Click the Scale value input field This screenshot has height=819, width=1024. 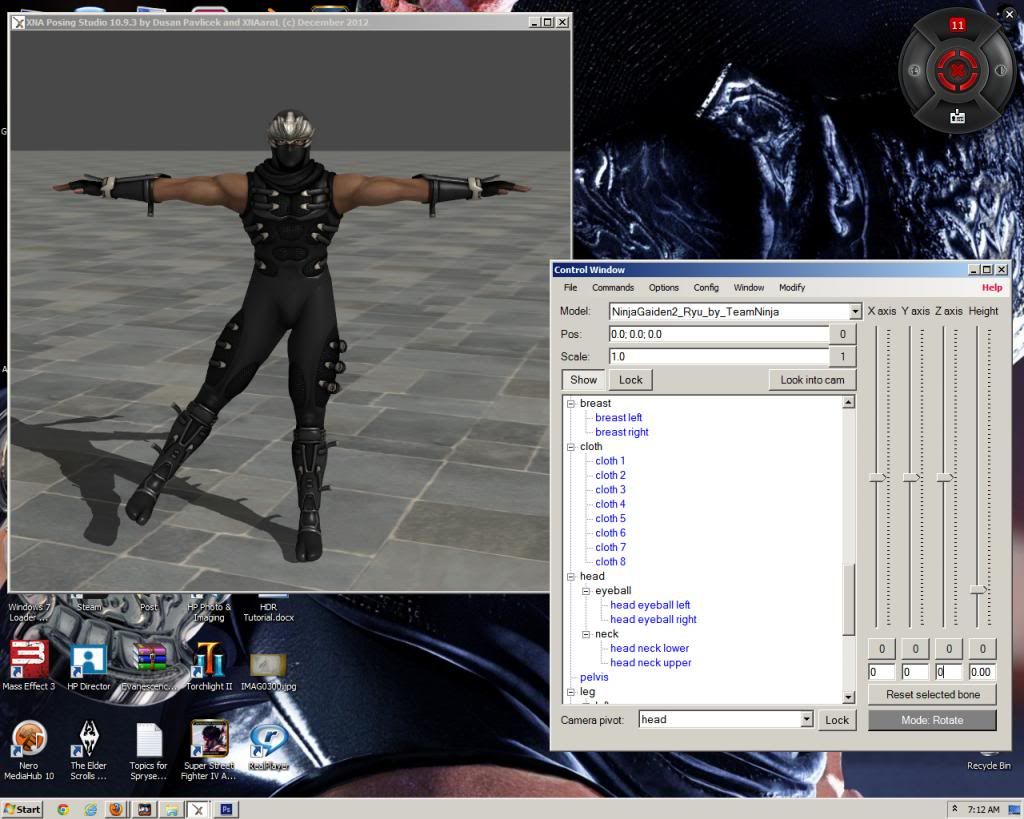tap(718, 356)
